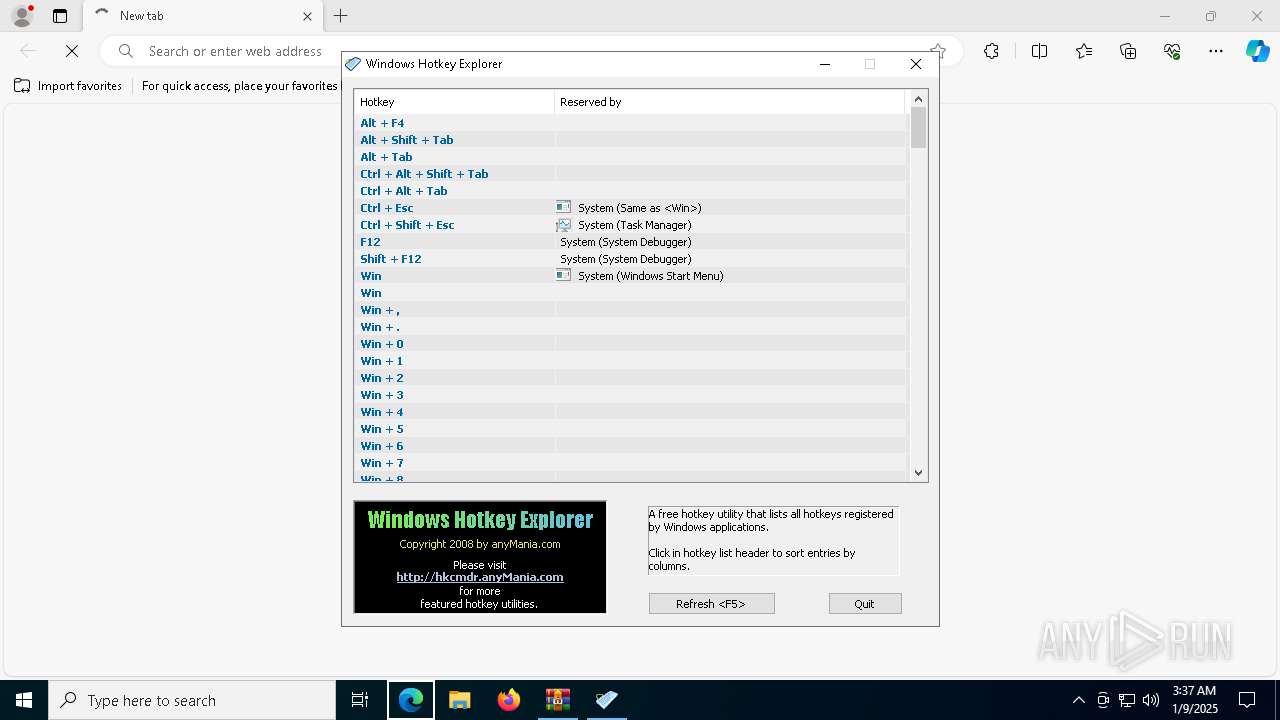Click the New tab browser tab

(203, 16)
